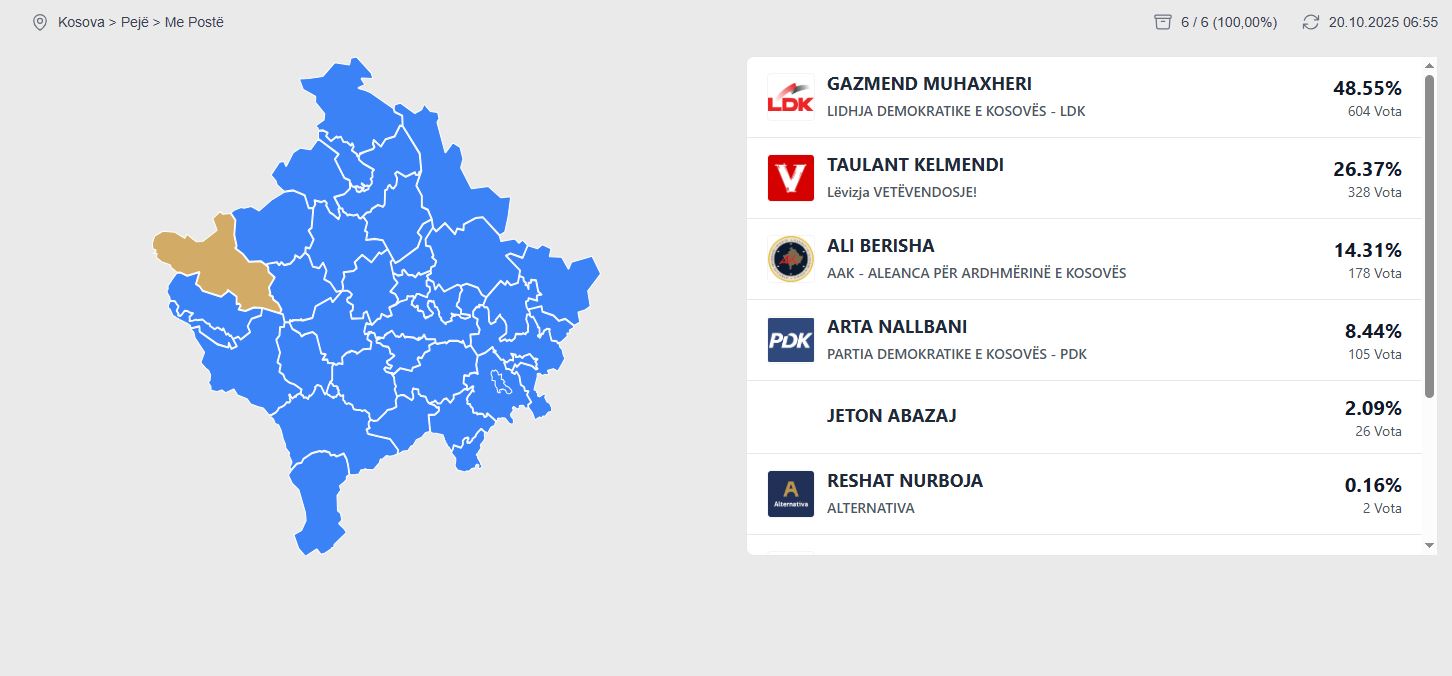This screenshot has height=676, width=1452.
Task: Click the scrollbar down arrow
Action: tap(1429, 545)
